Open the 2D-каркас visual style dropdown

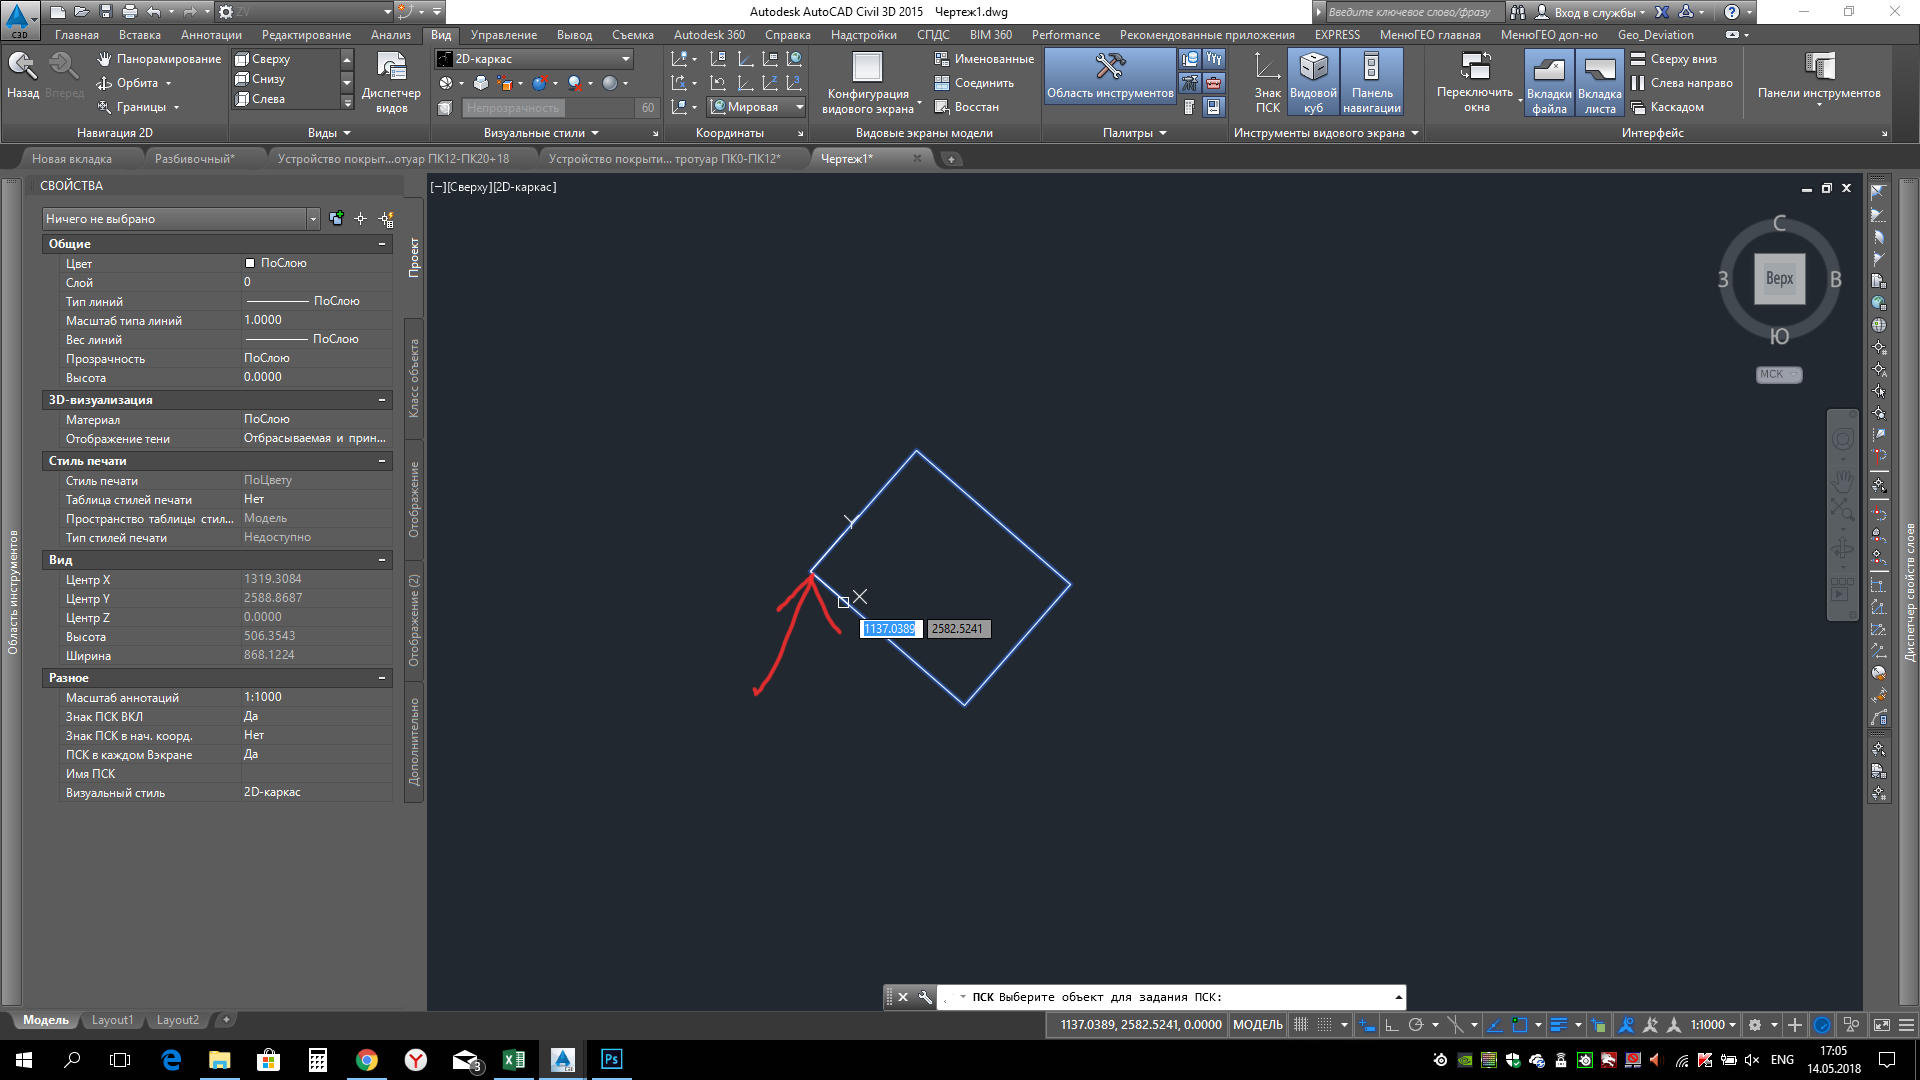click(626, 59)
